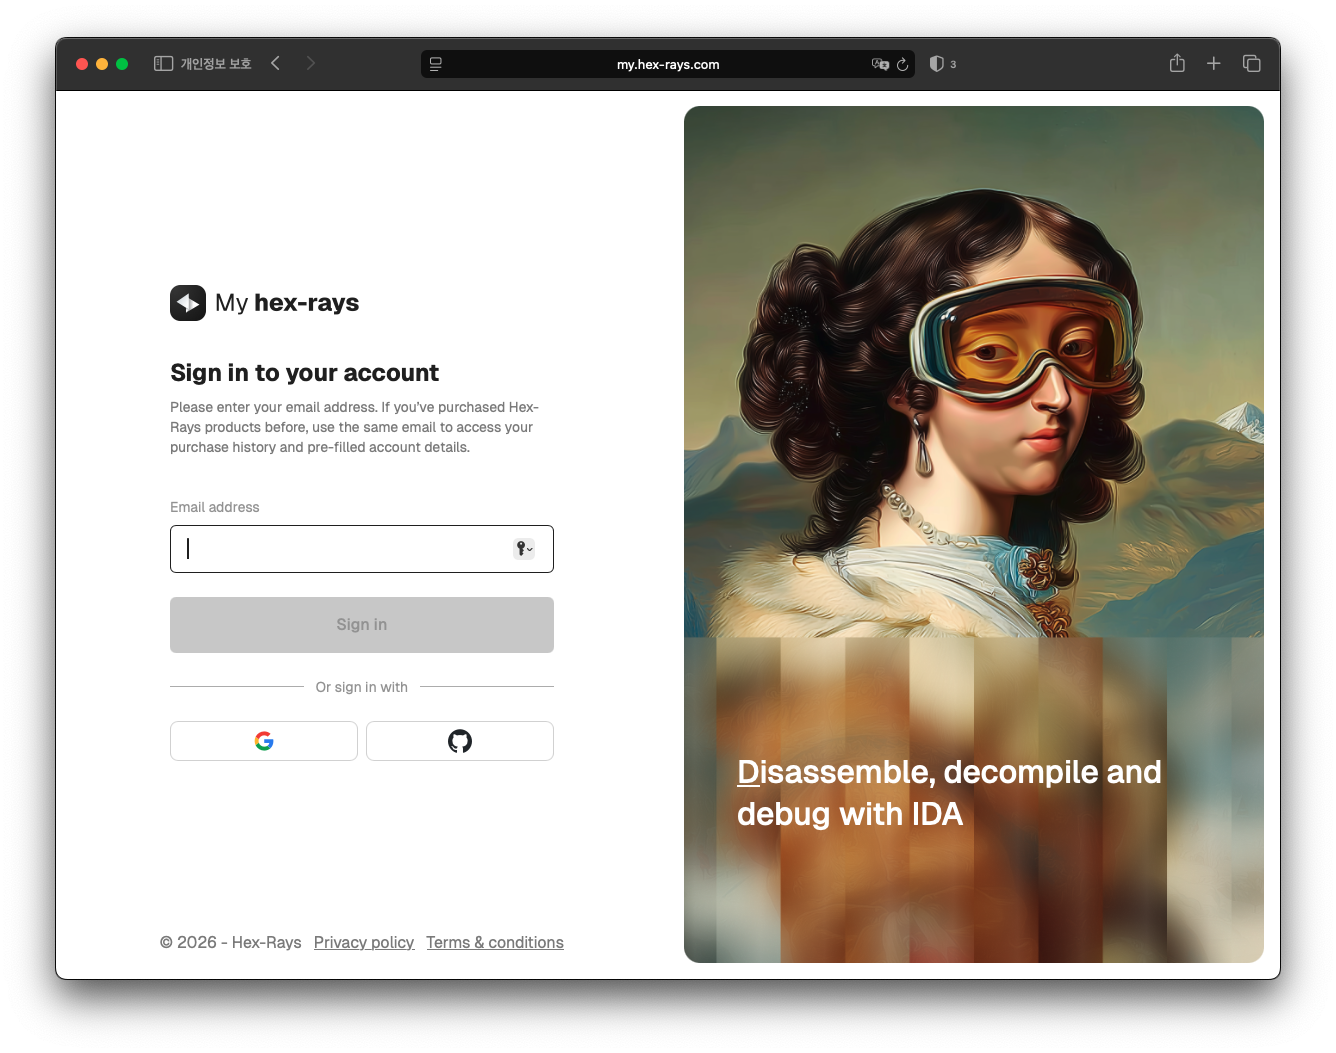Click the translate icon in address bar
The width and height of the screenshot is (1336, 1053).
click(x=880, y=64)
